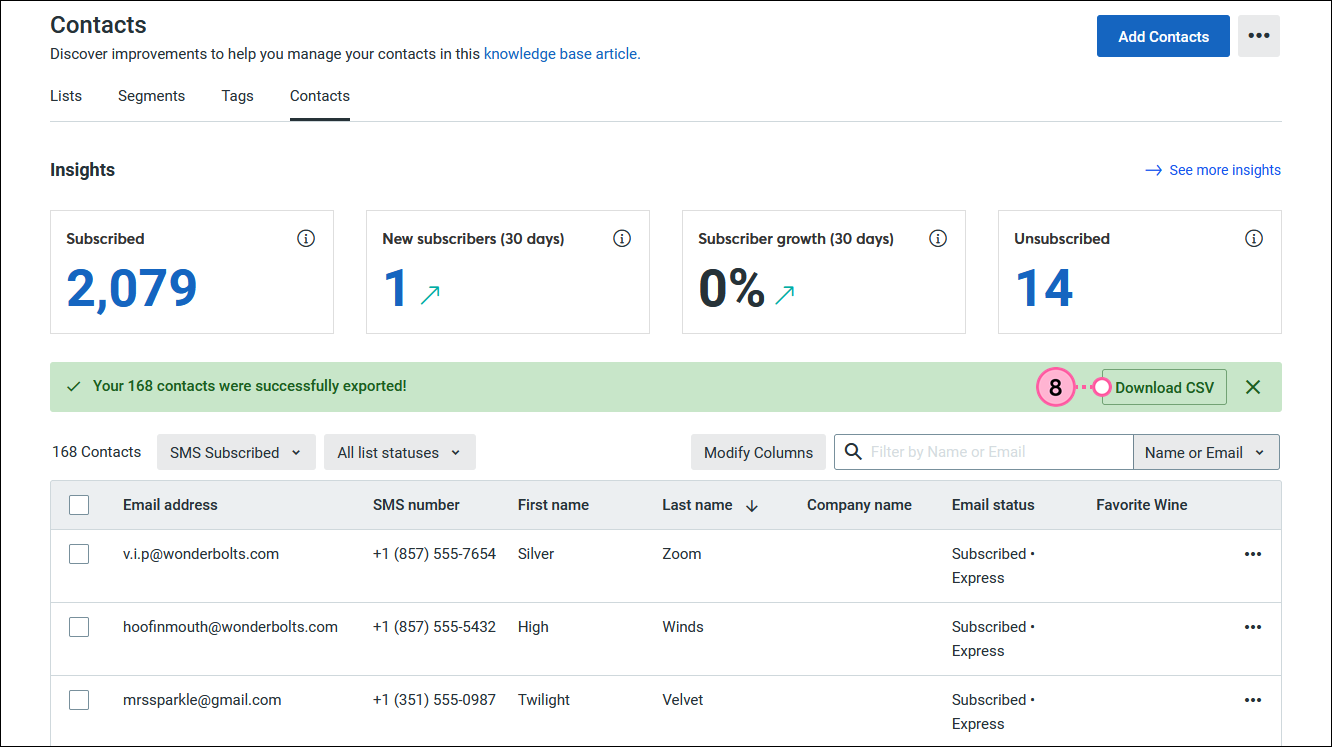Open row actions for v.i.p@wonderbolts.com
The image size is (1332, 747).
tap(1253, 554)
